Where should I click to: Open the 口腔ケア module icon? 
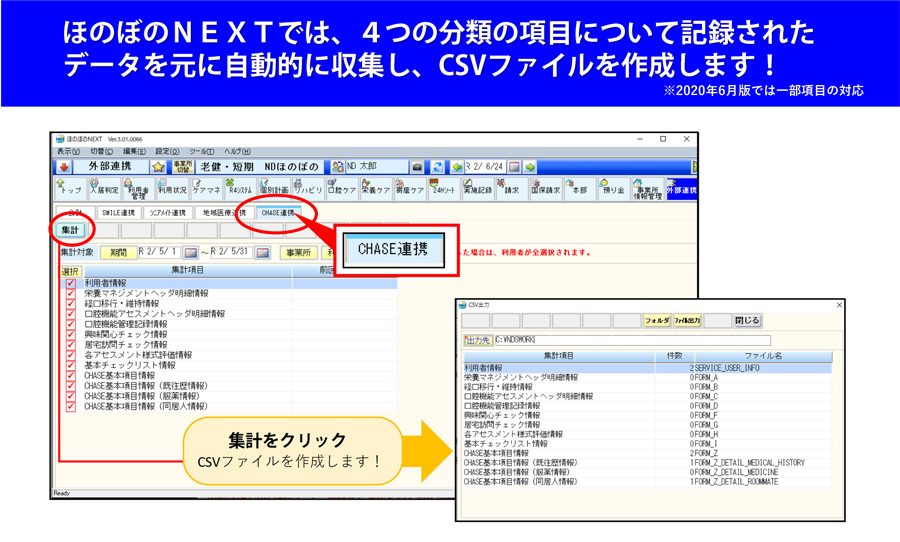342,189
